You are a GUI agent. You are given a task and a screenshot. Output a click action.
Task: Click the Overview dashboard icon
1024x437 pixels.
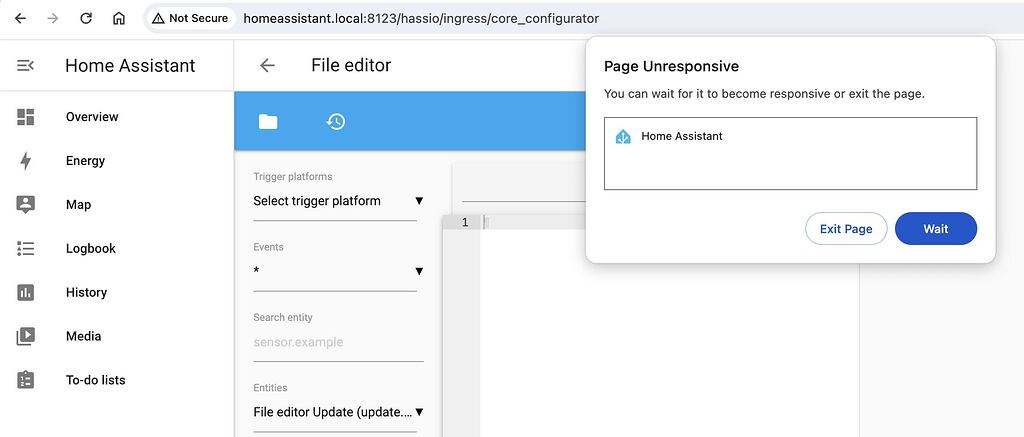point(26,117)
